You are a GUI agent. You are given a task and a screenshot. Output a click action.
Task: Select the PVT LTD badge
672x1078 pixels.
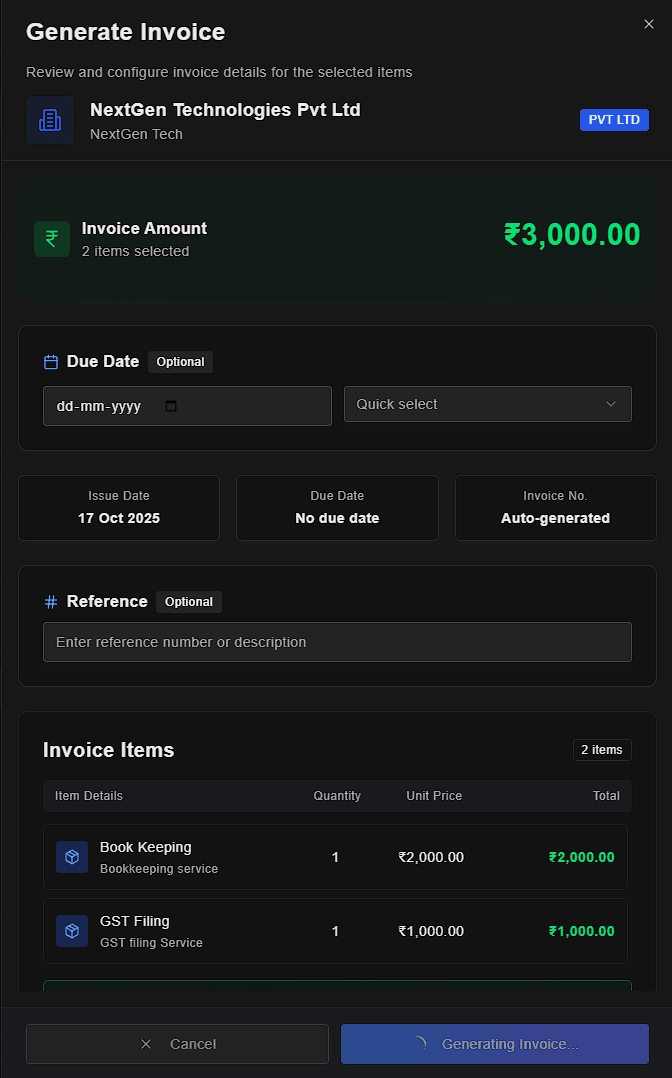click(x=614, y=119)
